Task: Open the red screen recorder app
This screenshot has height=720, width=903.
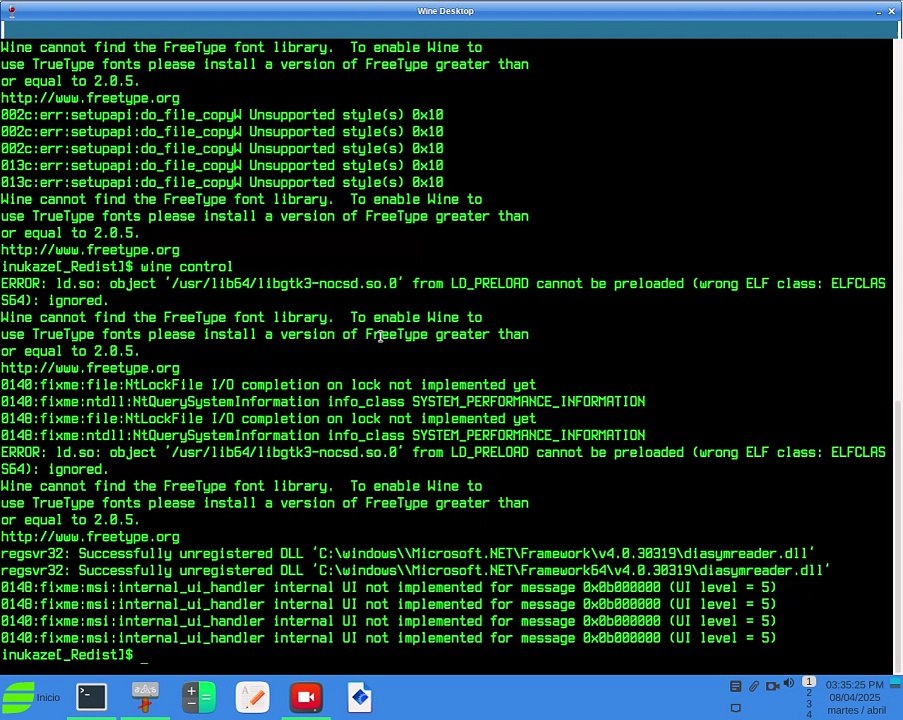Action: [306, 698]
